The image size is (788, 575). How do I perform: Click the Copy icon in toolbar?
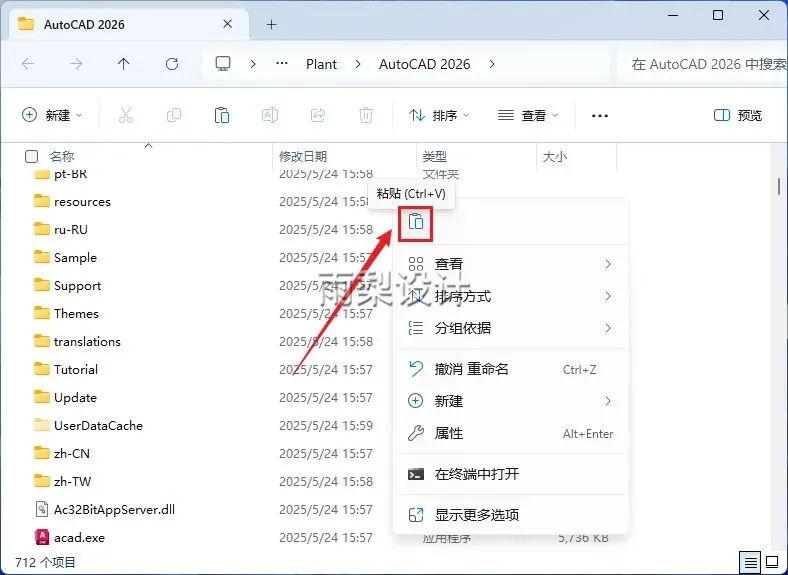174,116
